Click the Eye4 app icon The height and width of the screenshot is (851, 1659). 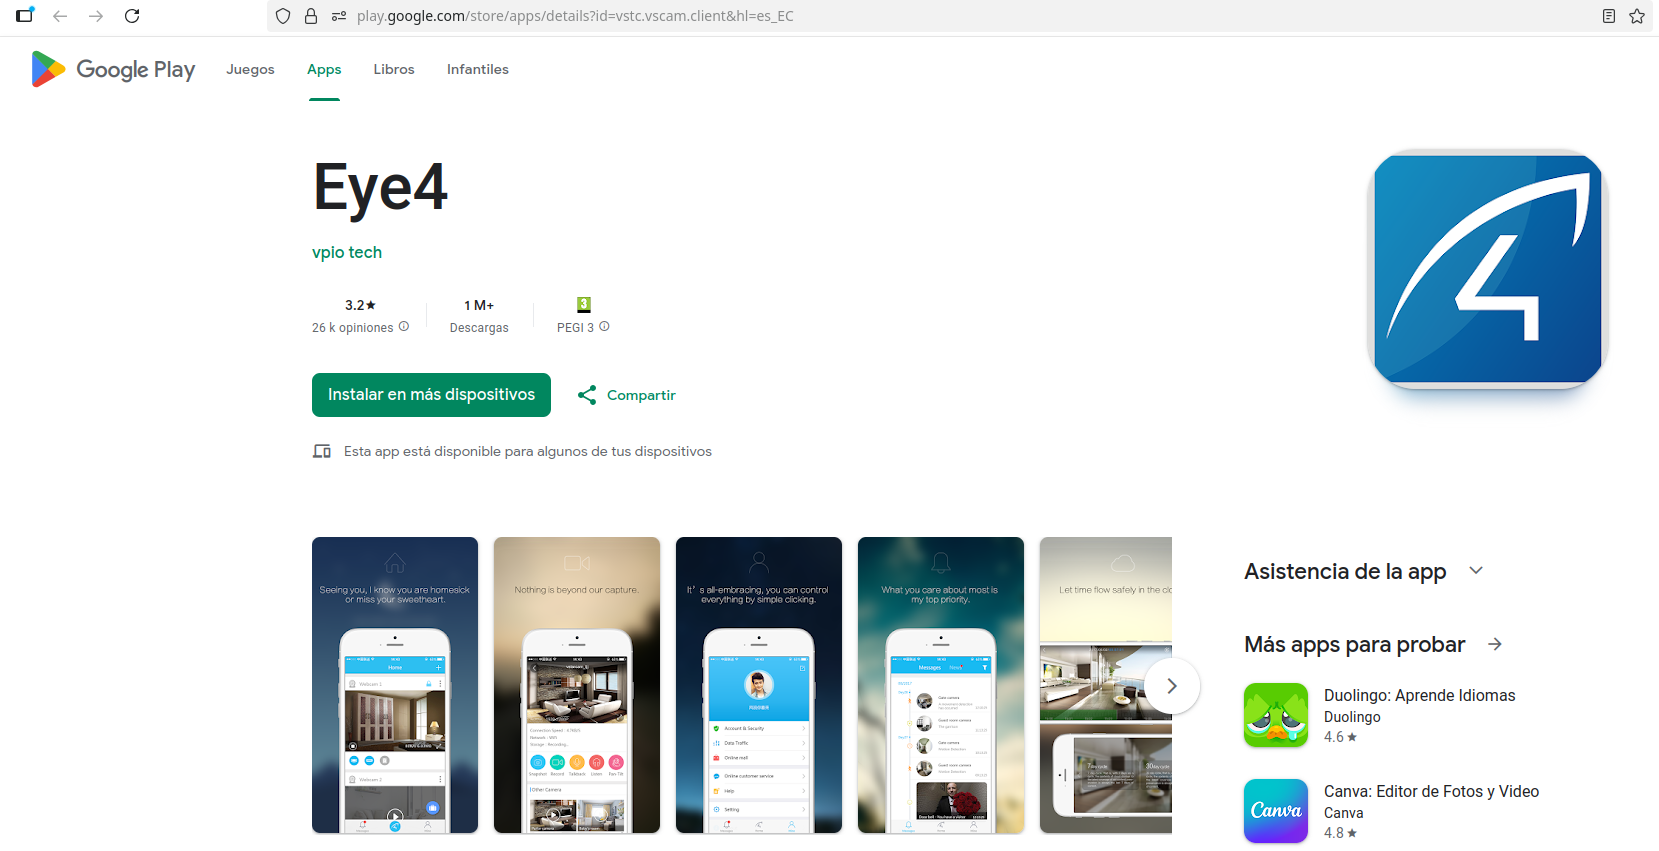click(x=1487, y=269)
